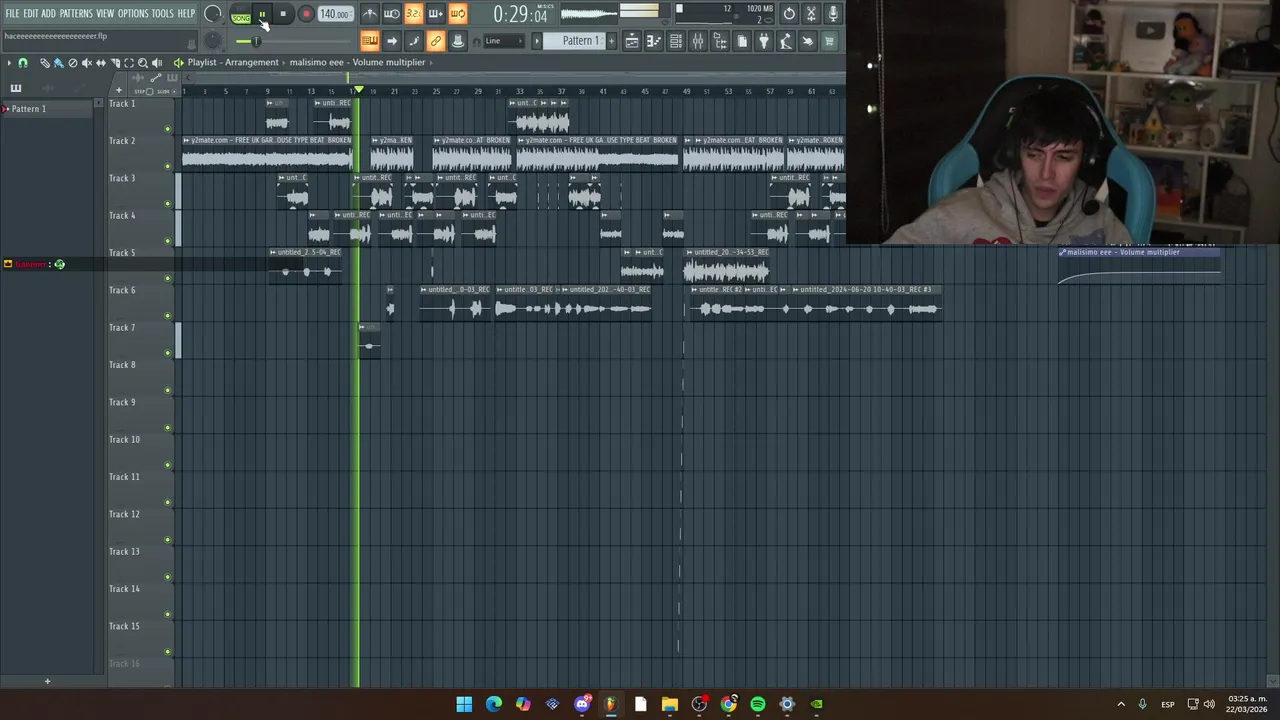This screenshot has height=720, width=1280.
Task: Open playlist options menu arrow
Action: [x=9, y=63]
